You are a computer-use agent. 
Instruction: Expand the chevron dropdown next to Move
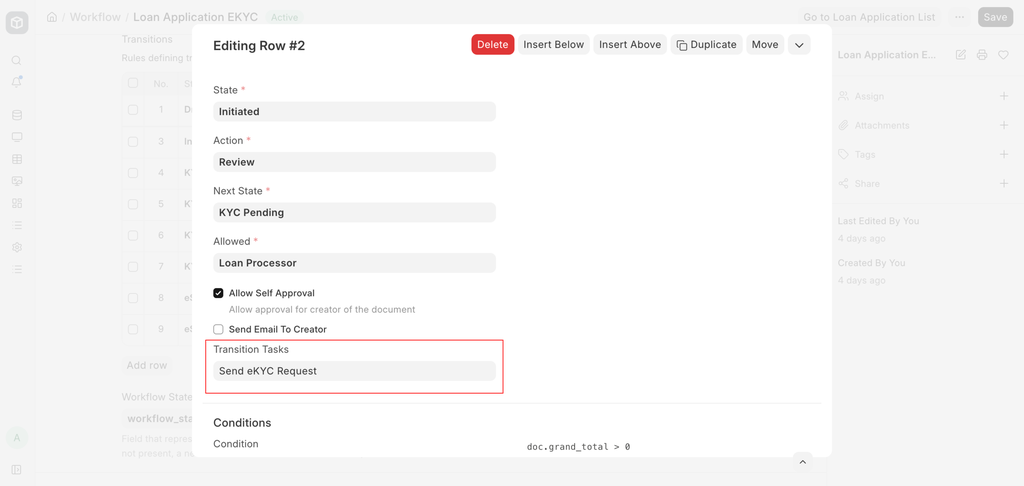click(799, 44)
